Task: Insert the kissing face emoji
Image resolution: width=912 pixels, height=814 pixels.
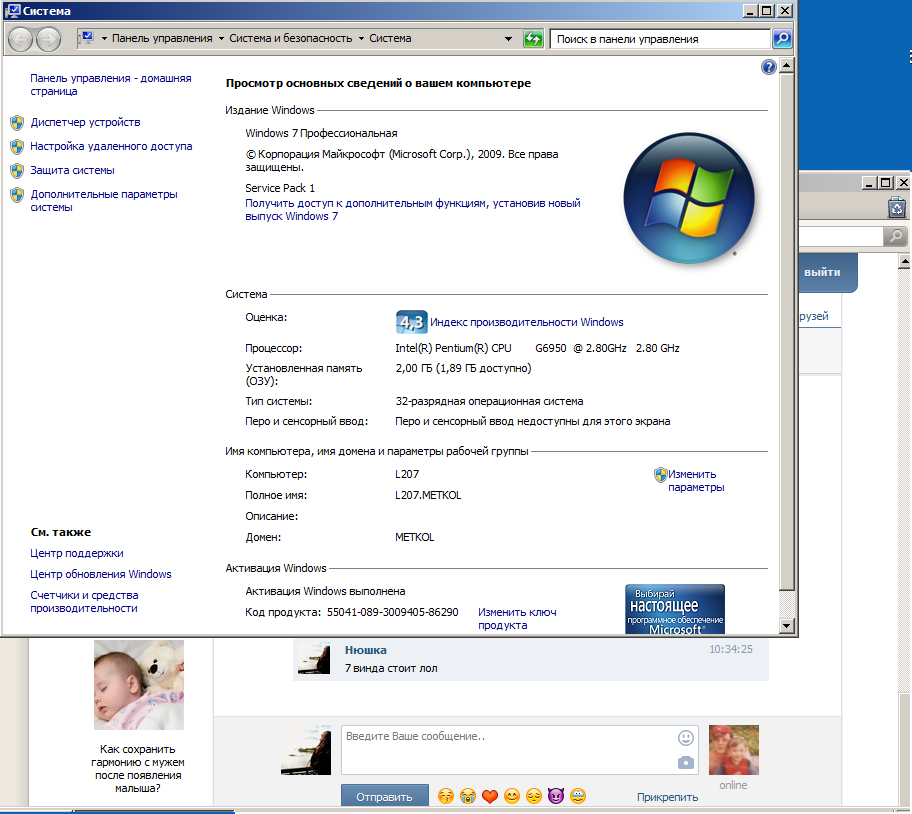Action: coord(446,796)
